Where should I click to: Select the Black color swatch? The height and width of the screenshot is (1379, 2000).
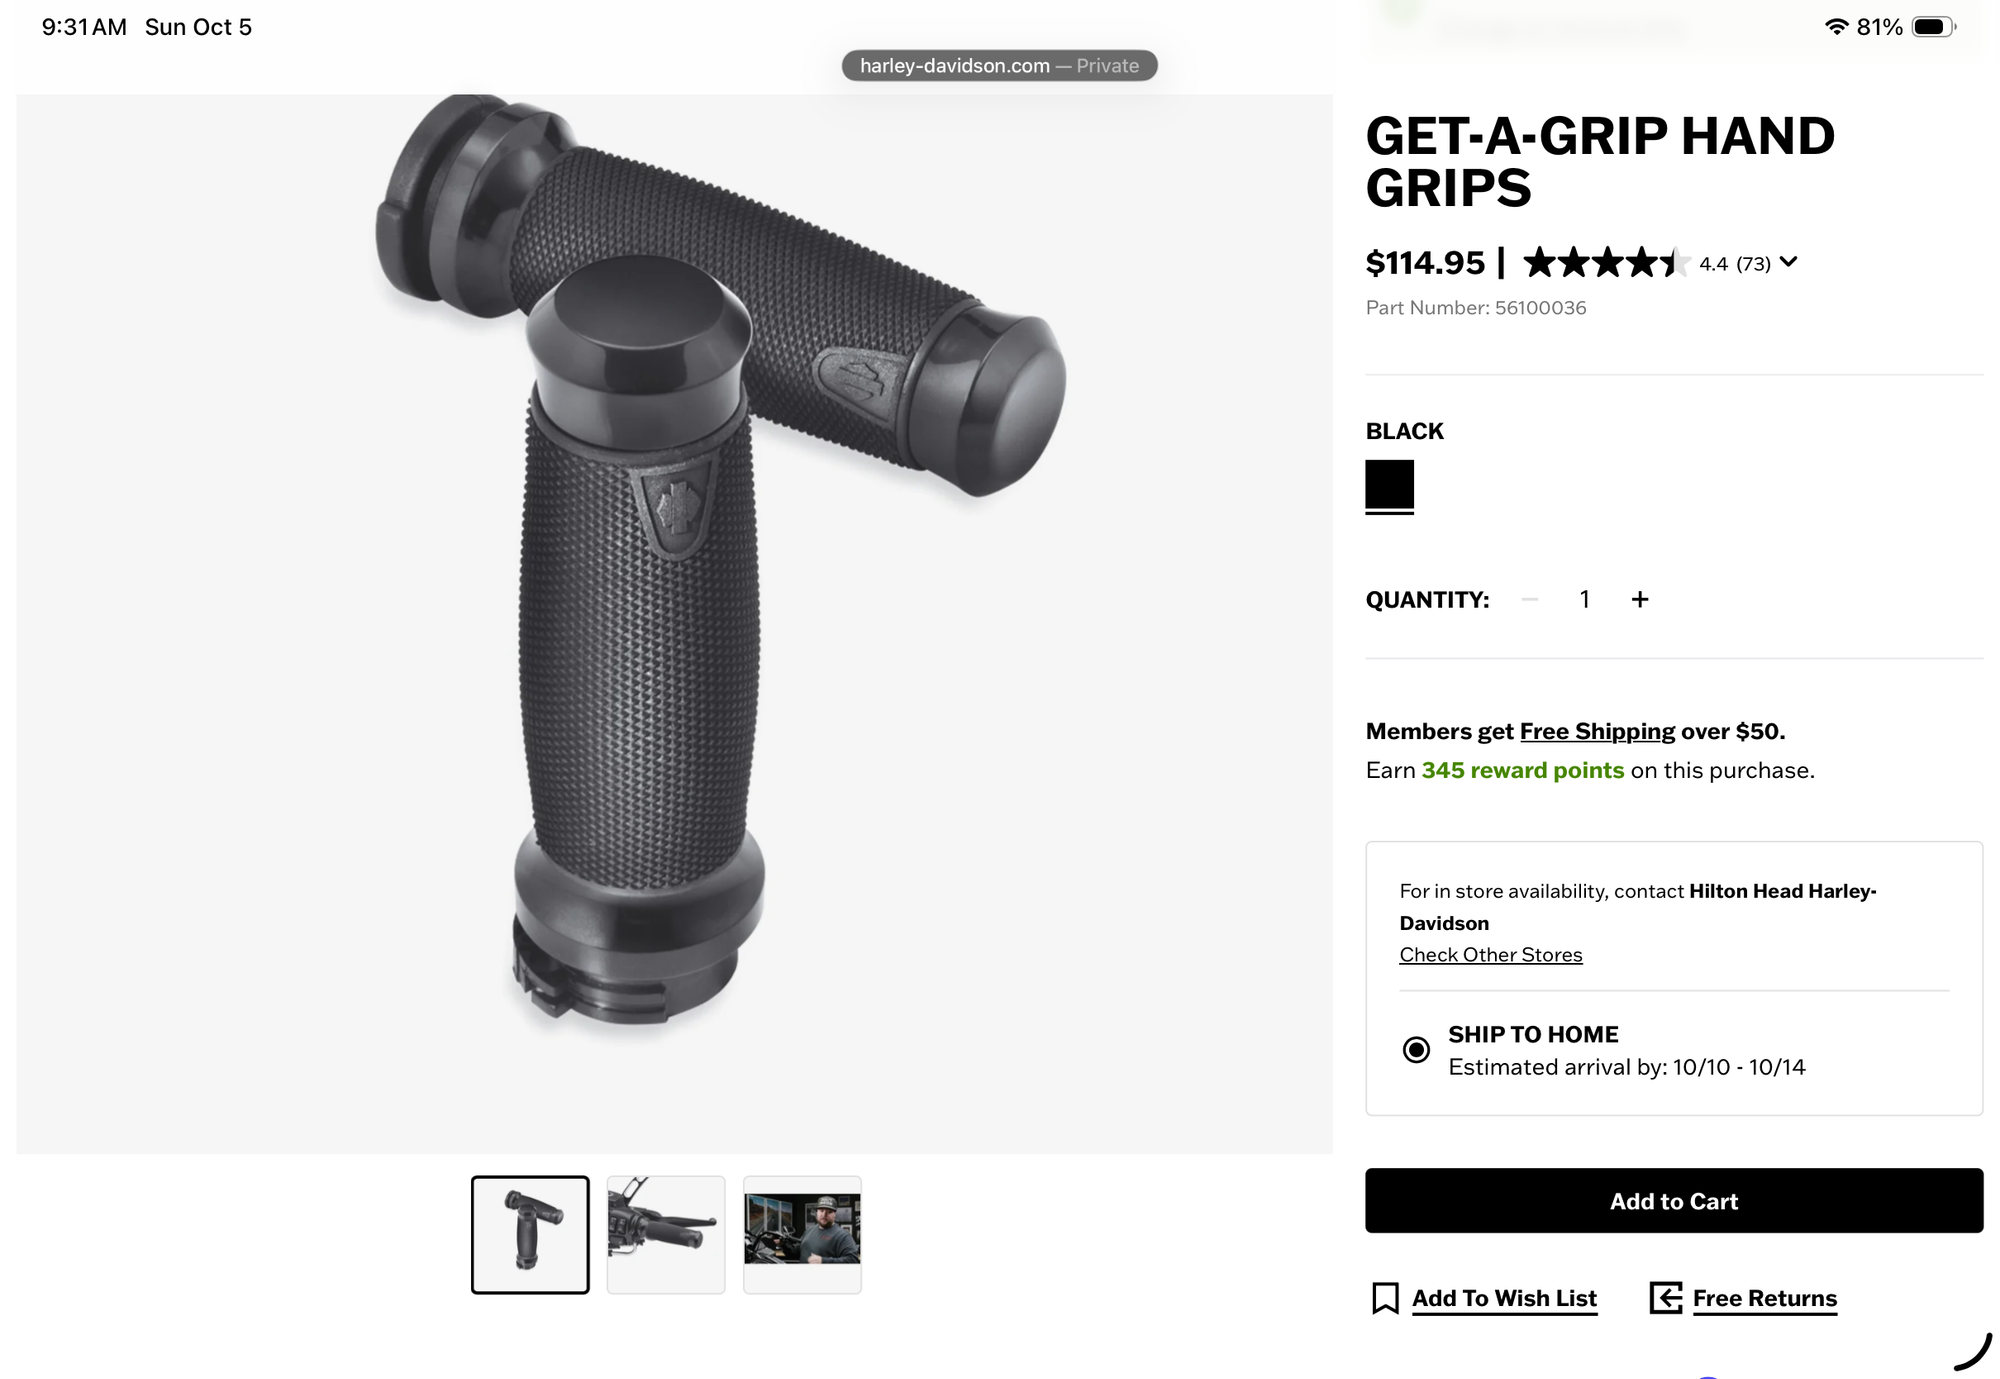(x=1390, y=486)
